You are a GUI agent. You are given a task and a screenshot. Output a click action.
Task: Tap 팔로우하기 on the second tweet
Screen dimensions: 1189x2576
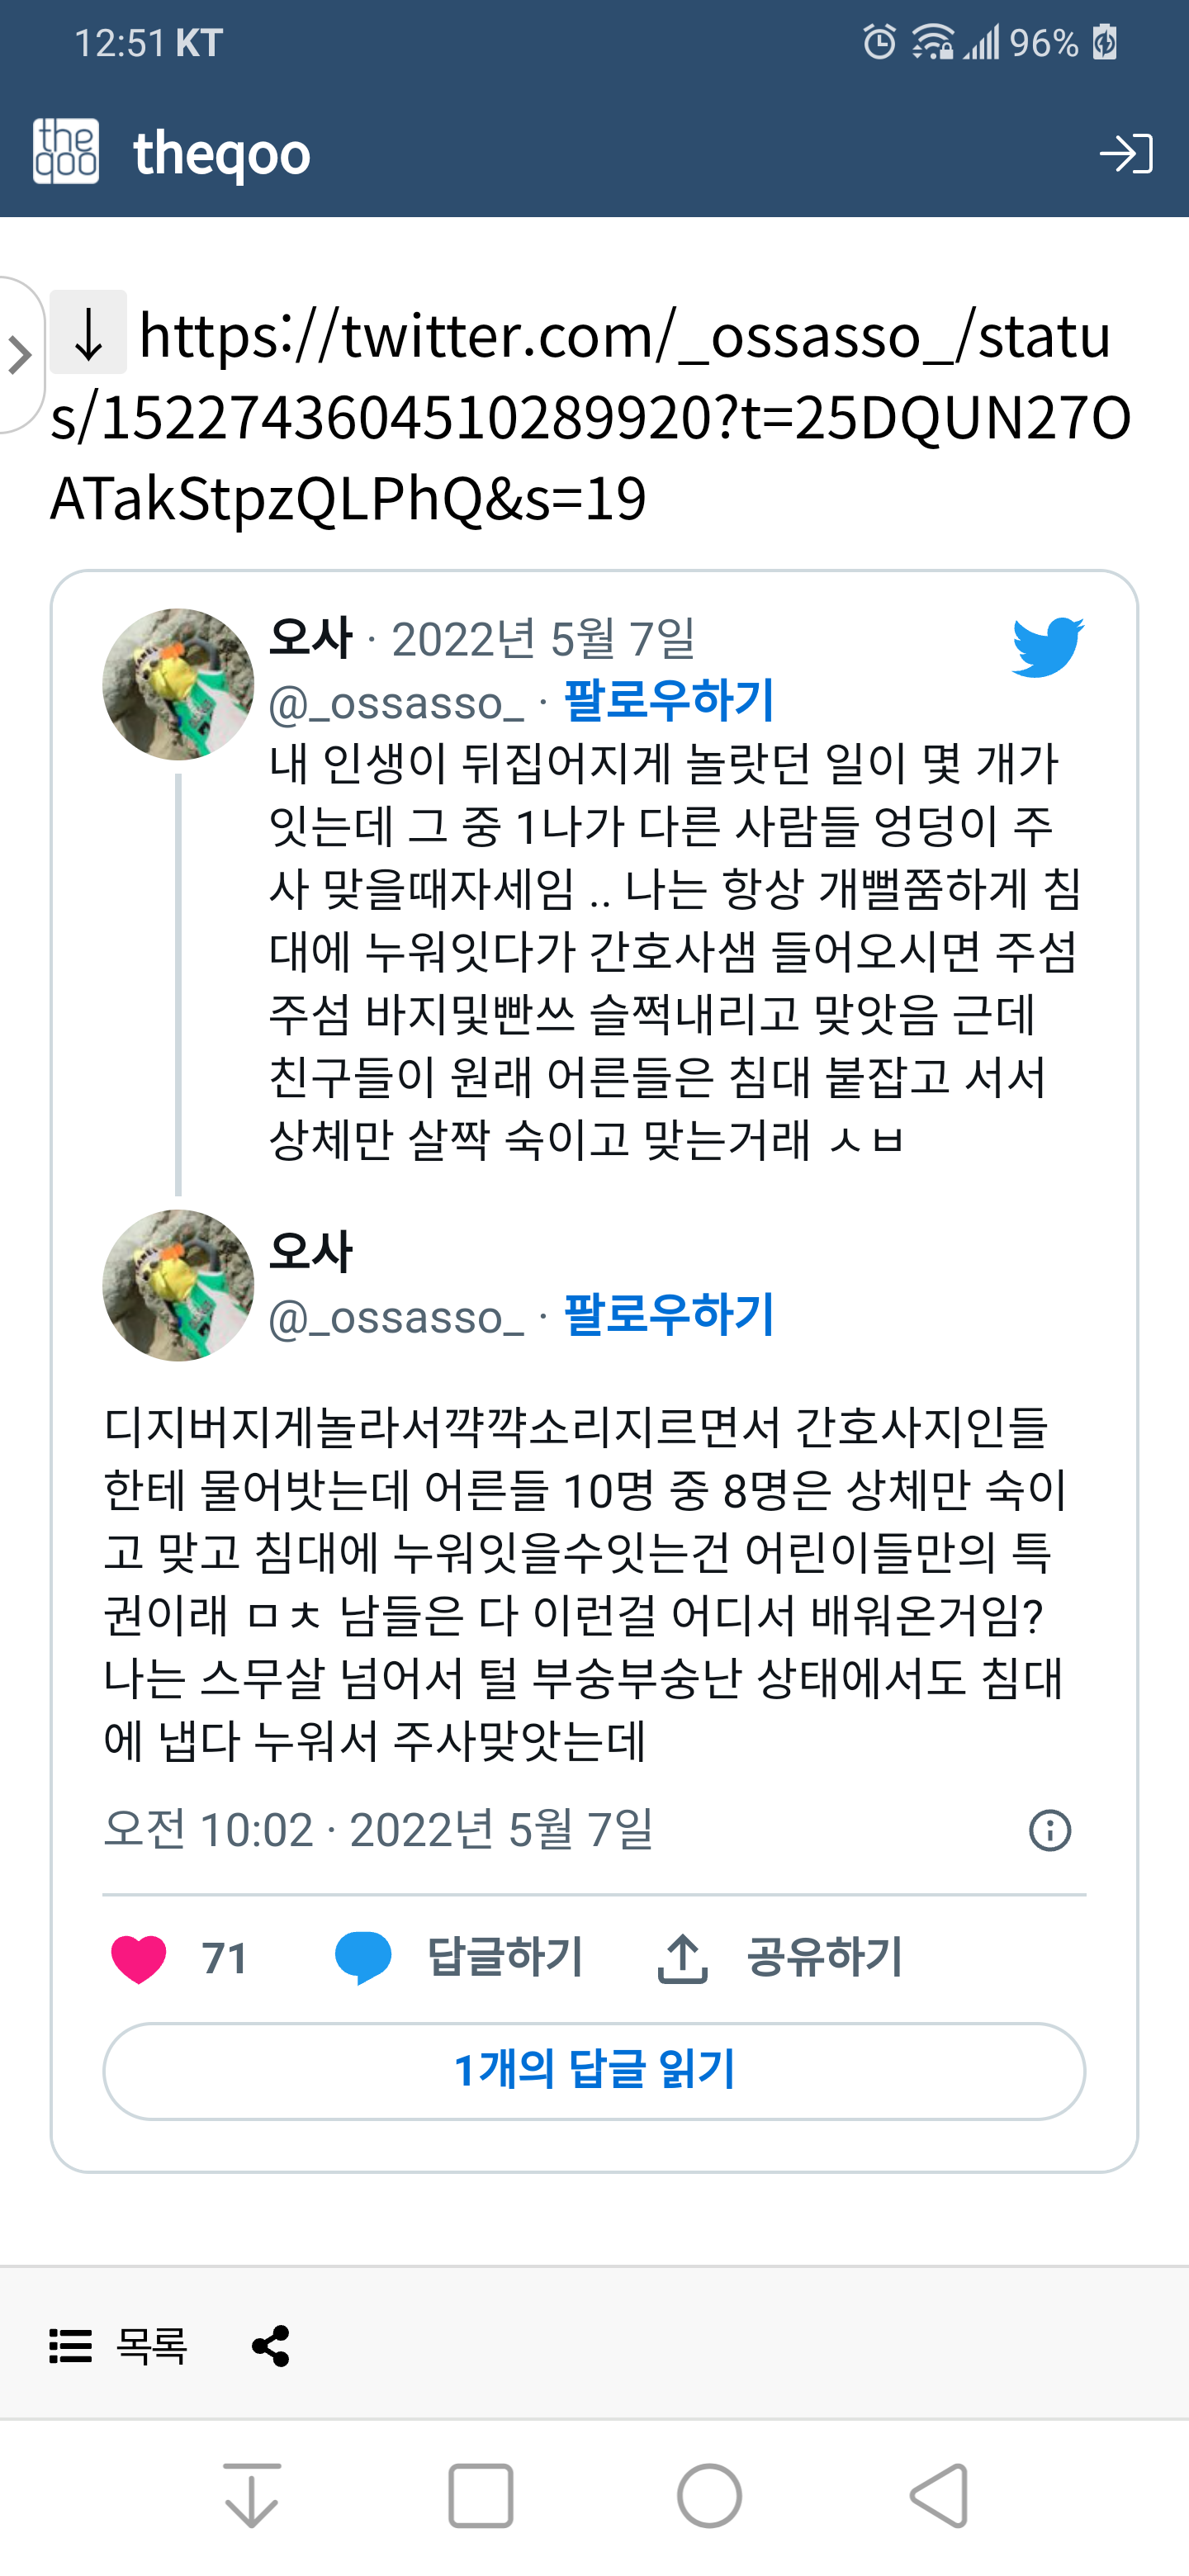tap(669, 1315)
